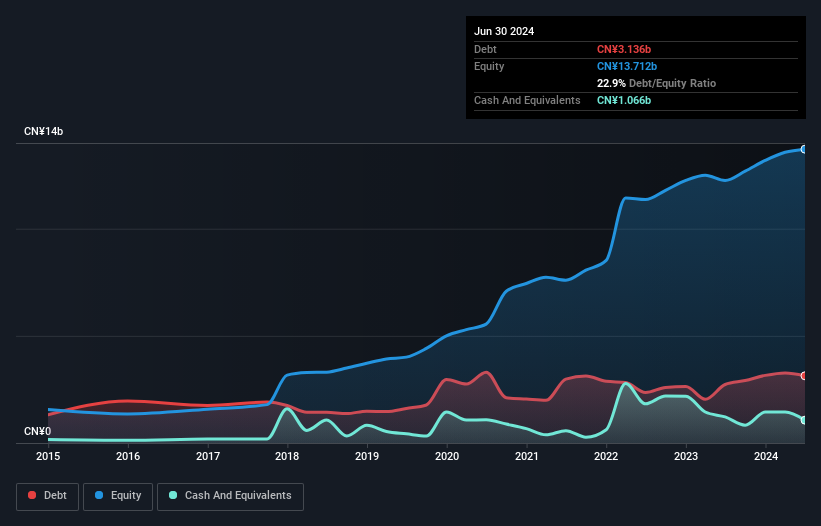The height and width of the screenshot is (526, 821).
Task: Click the 2017 x-axis label
Action: click(x=208, y=456)
